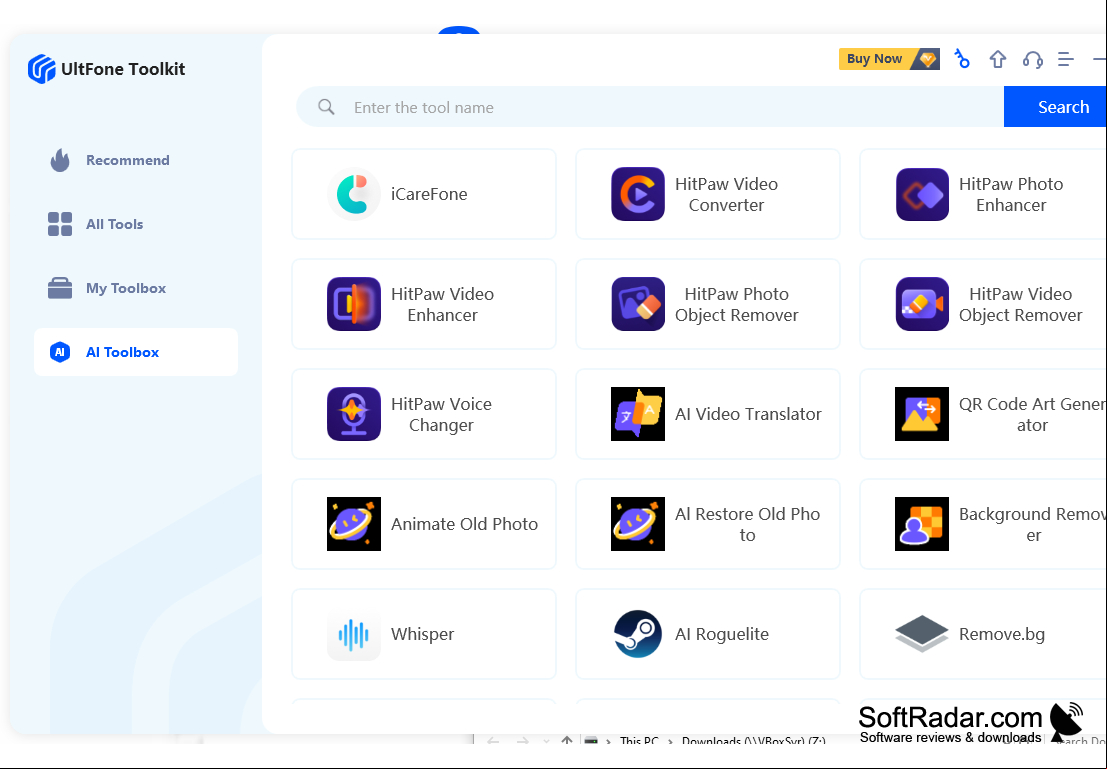Open the AI Restore Old Photo icon
This screenshot has height=769, width=1107.
click(x=638, y=524)
